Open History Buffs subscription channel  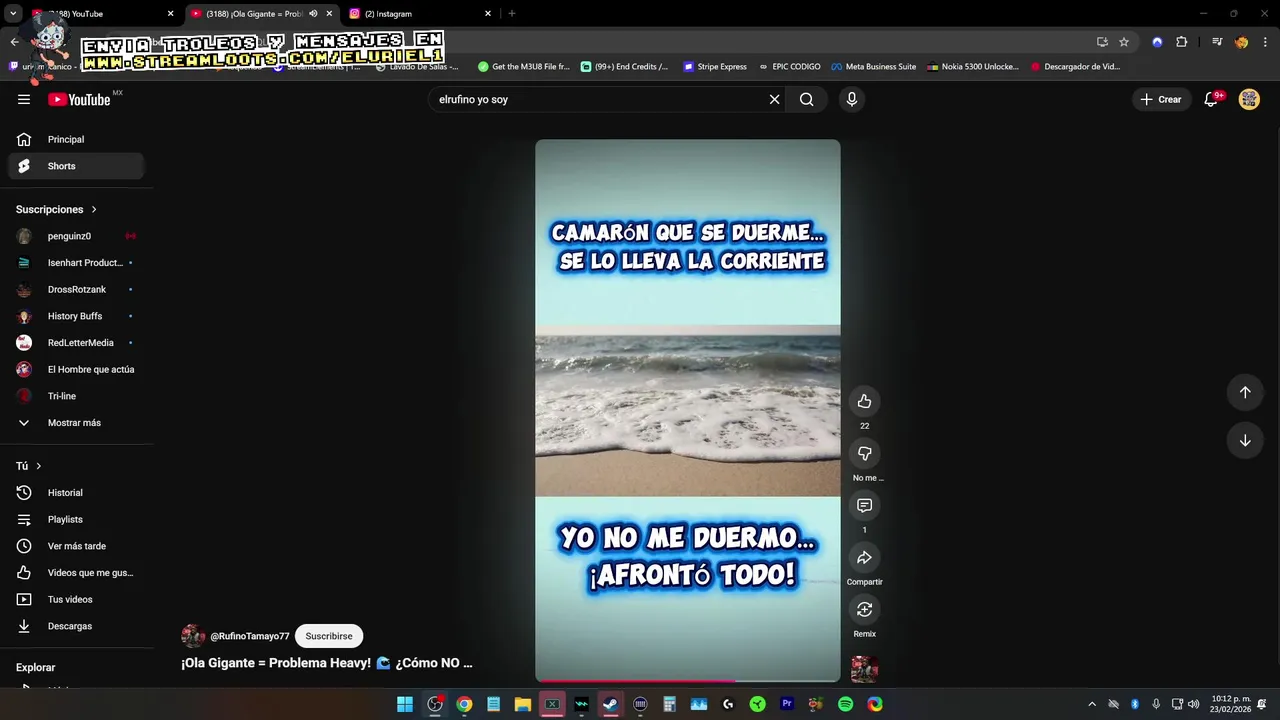(76, 316)
